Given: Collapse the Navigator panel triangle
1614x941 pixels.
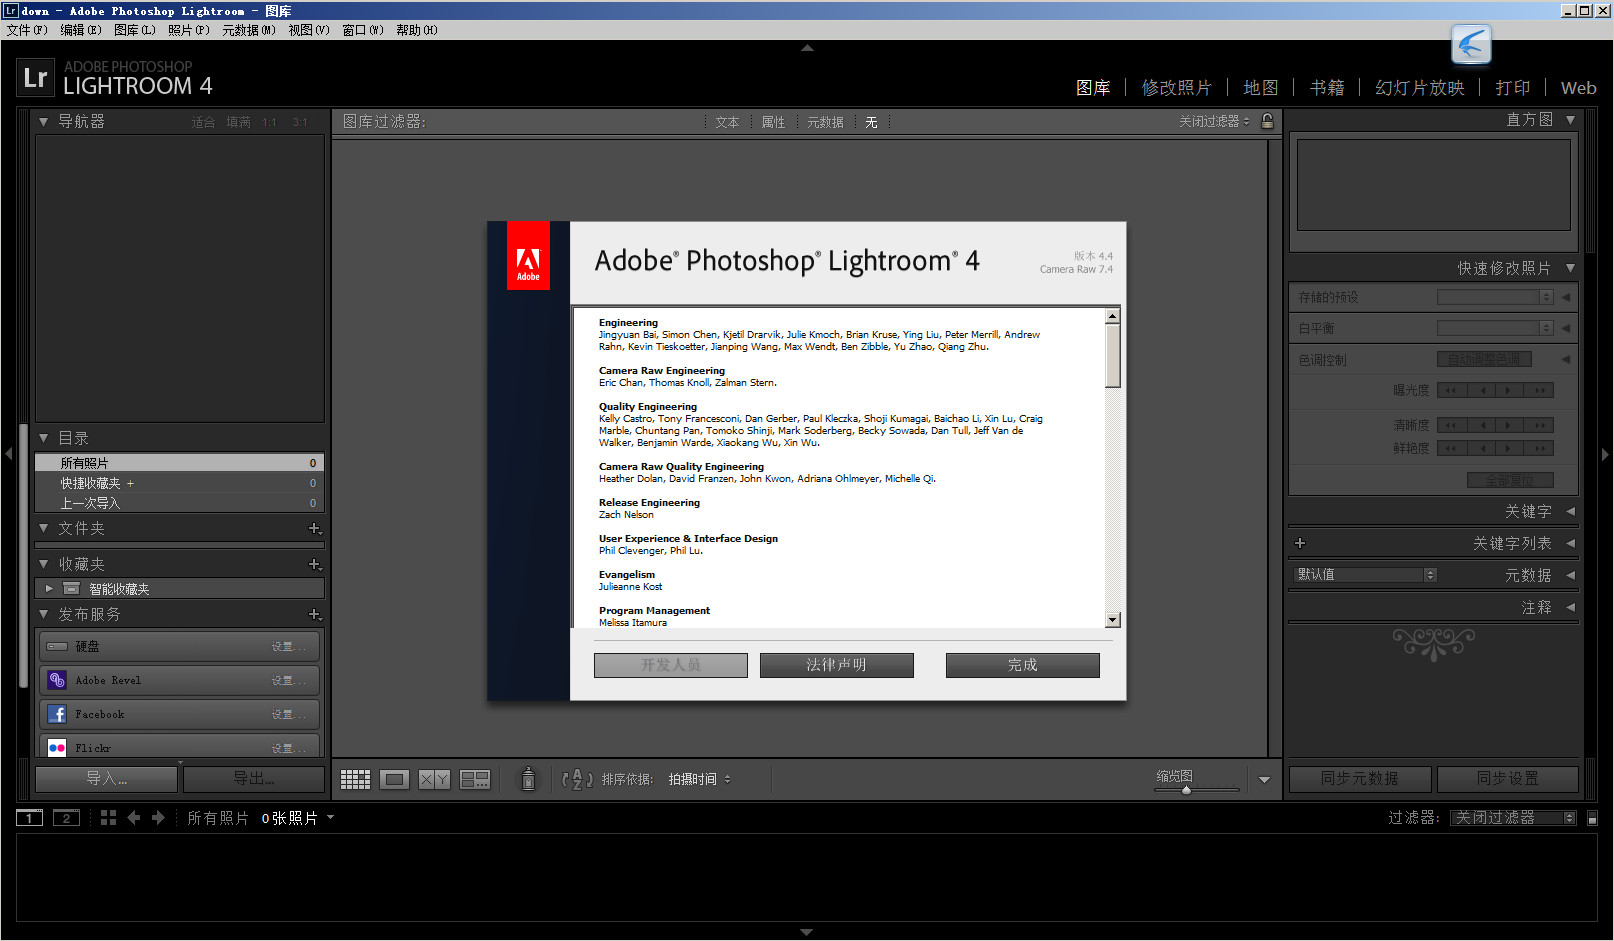Looking at the screenshot, I should [43, 121].
